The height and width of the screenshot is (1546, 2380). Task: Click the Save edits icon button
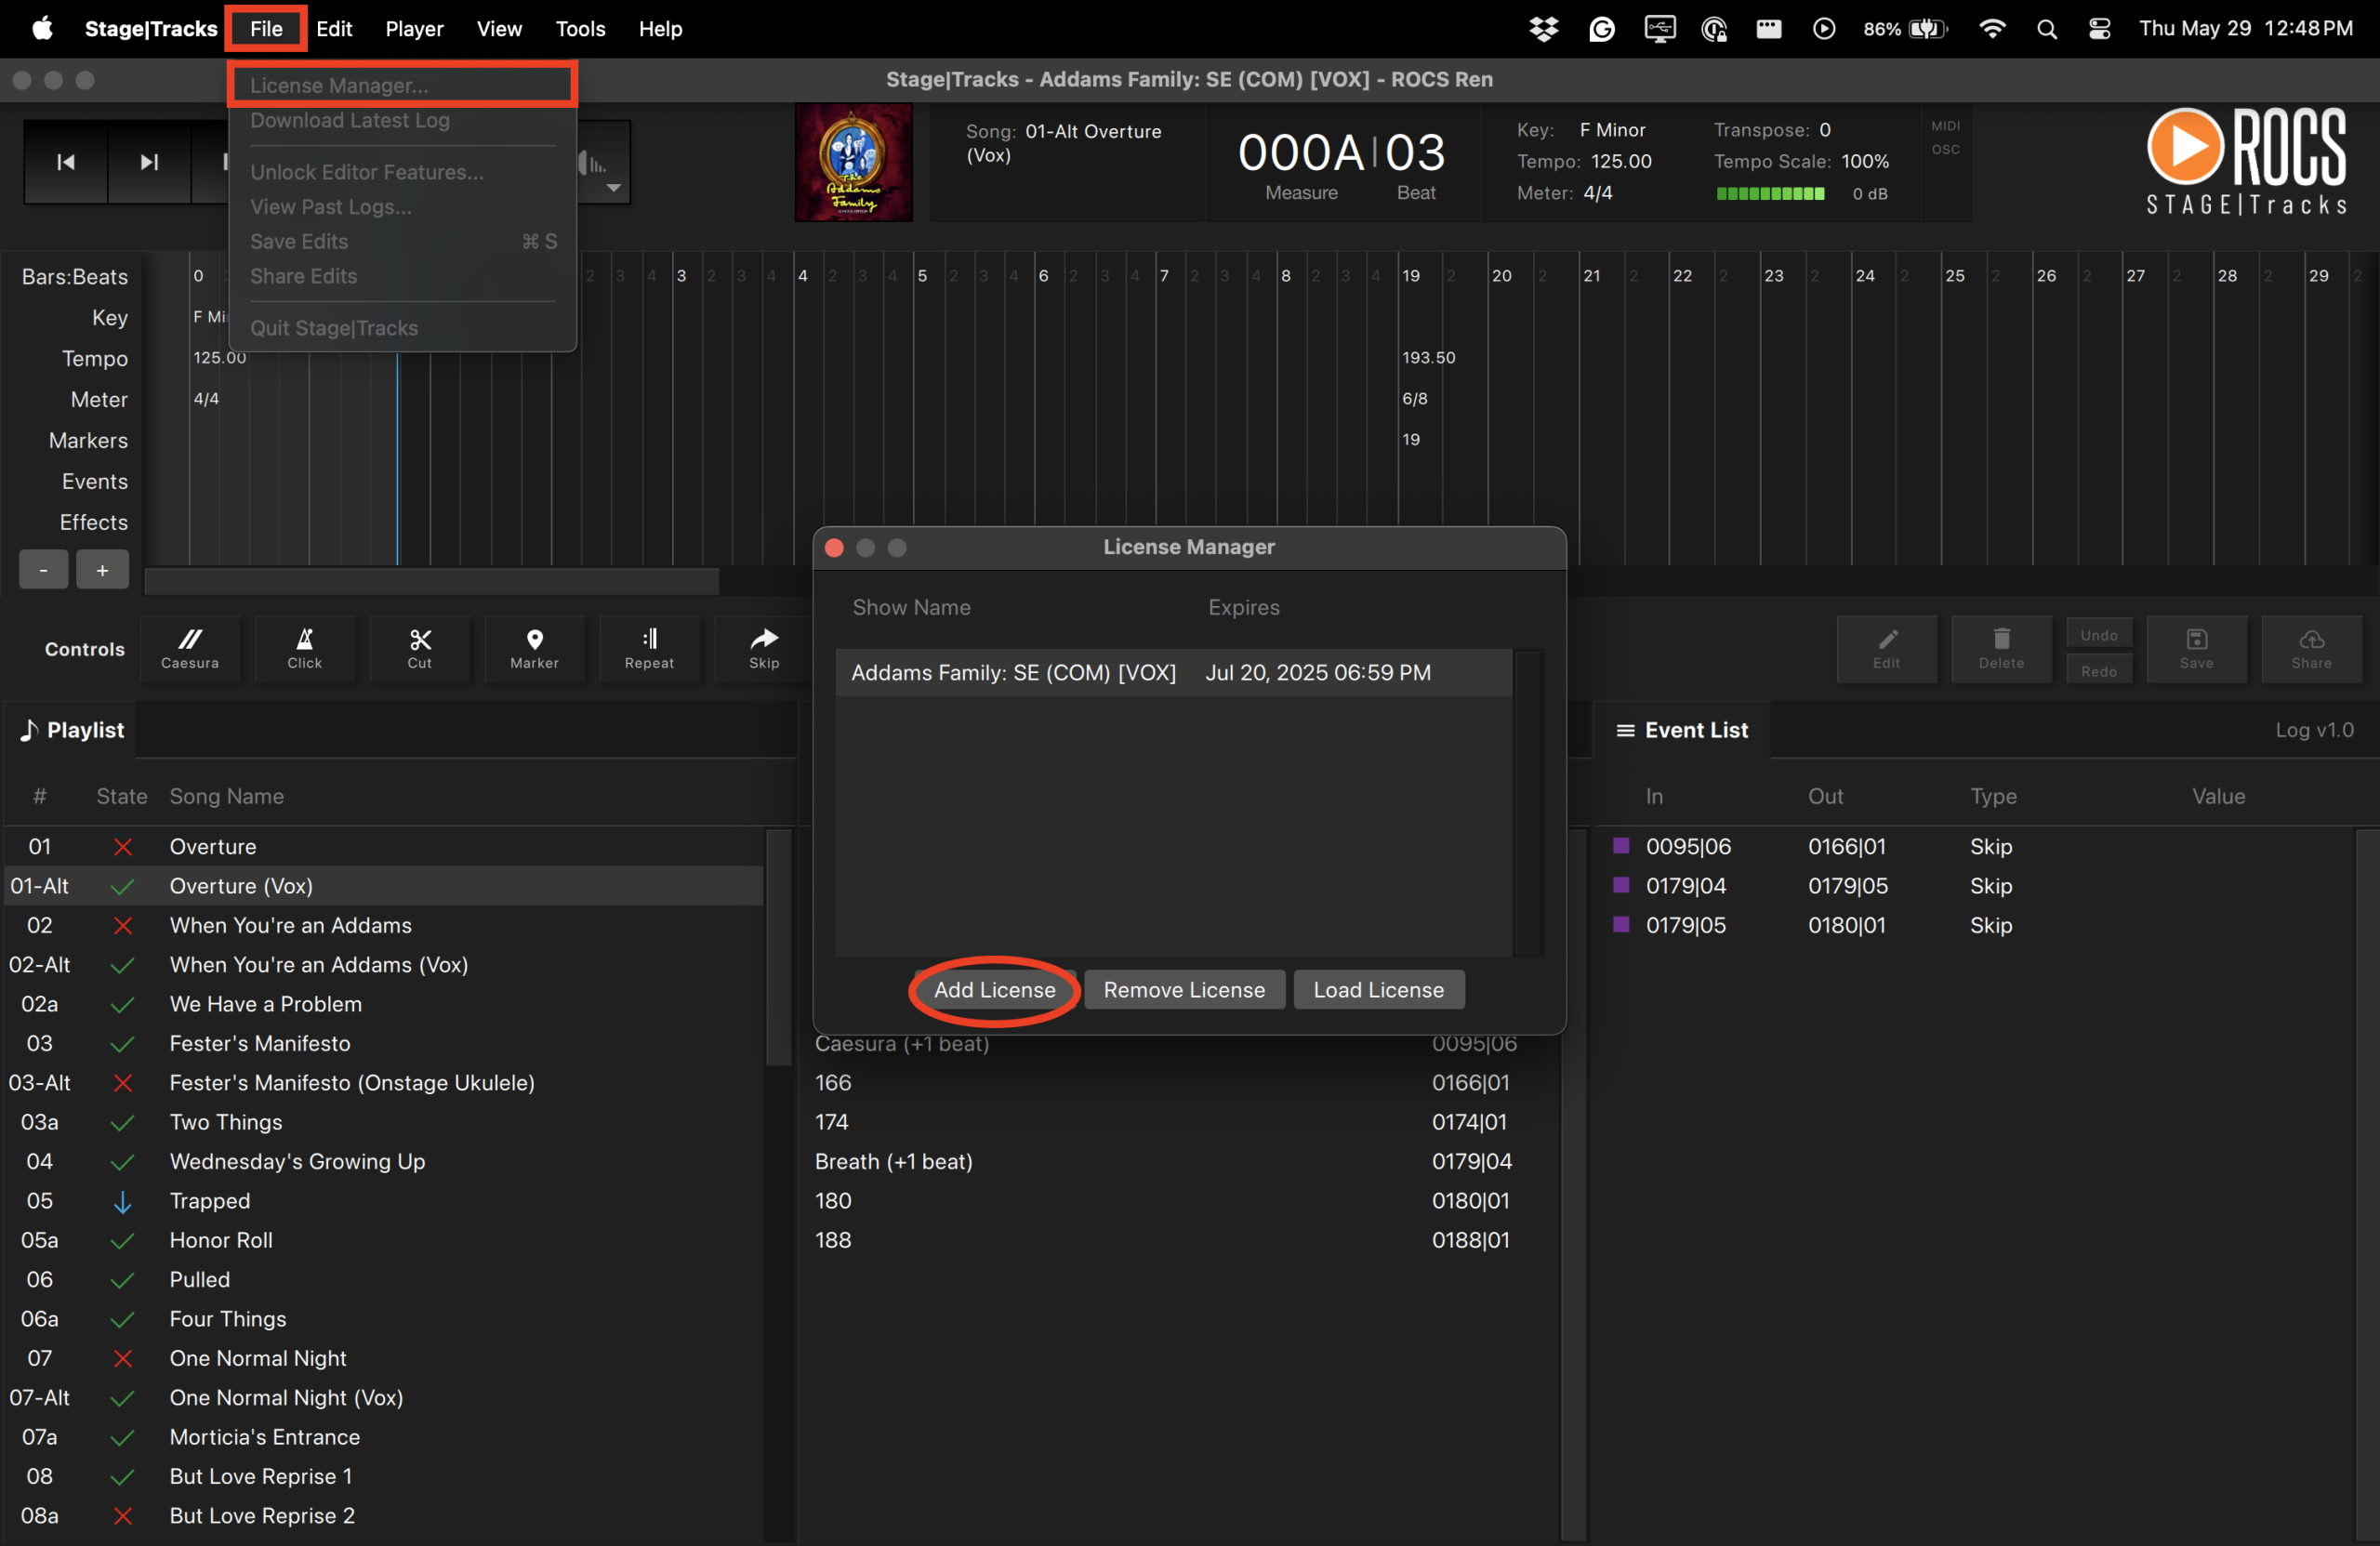[x=2196, y=649]
